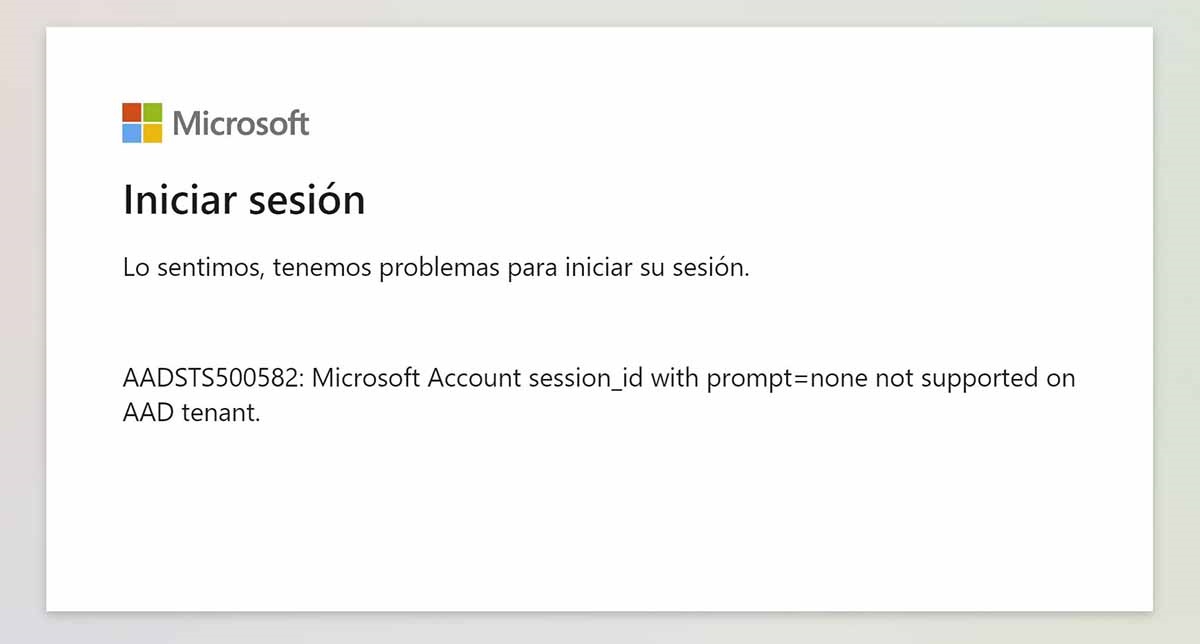Viewport: 1200px width, 644px height.
Task: Click the red square of the Microsoft logo
Action: pyautogui.click(x=132, y=112)
